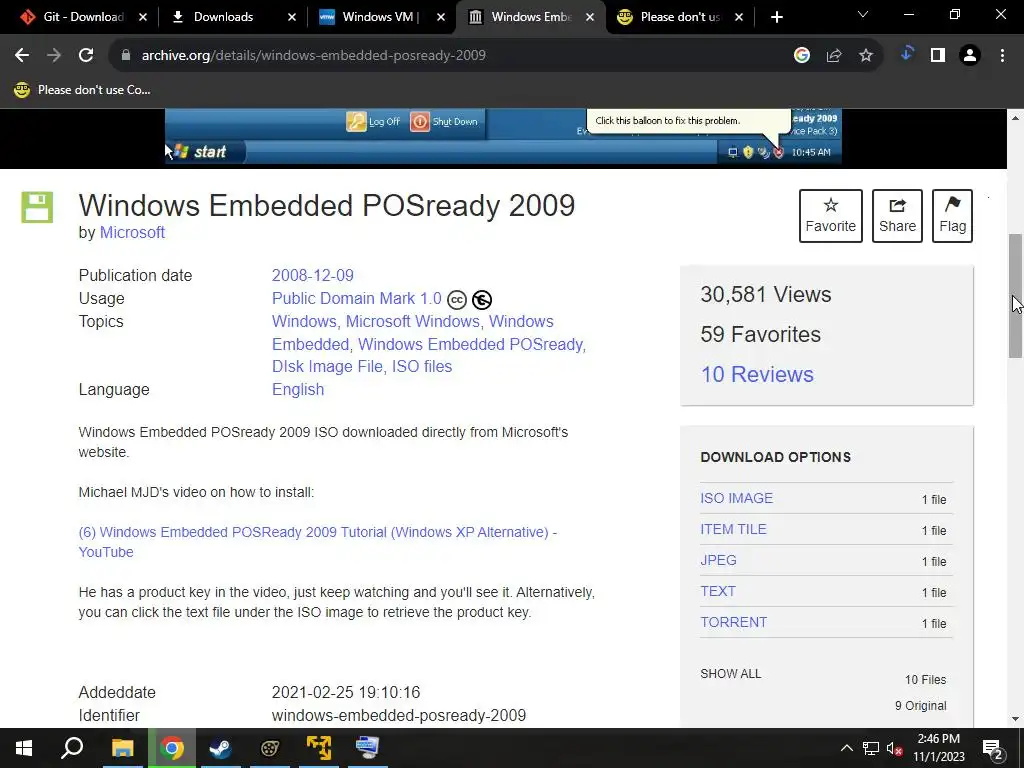Open Steam from the taskbar
Image resolution: width=1024 pixels, height=768 pixels.
tap(220, 748)
